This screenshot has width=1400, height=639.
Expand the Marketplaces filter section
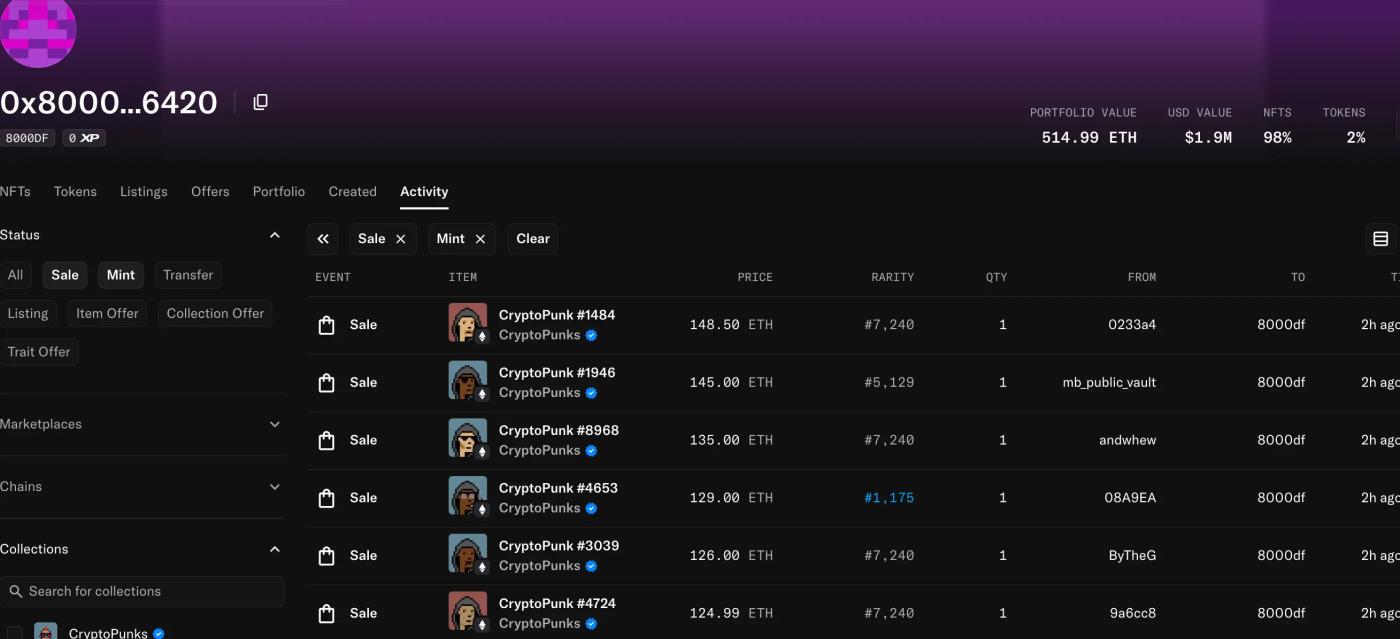point(275,424)
